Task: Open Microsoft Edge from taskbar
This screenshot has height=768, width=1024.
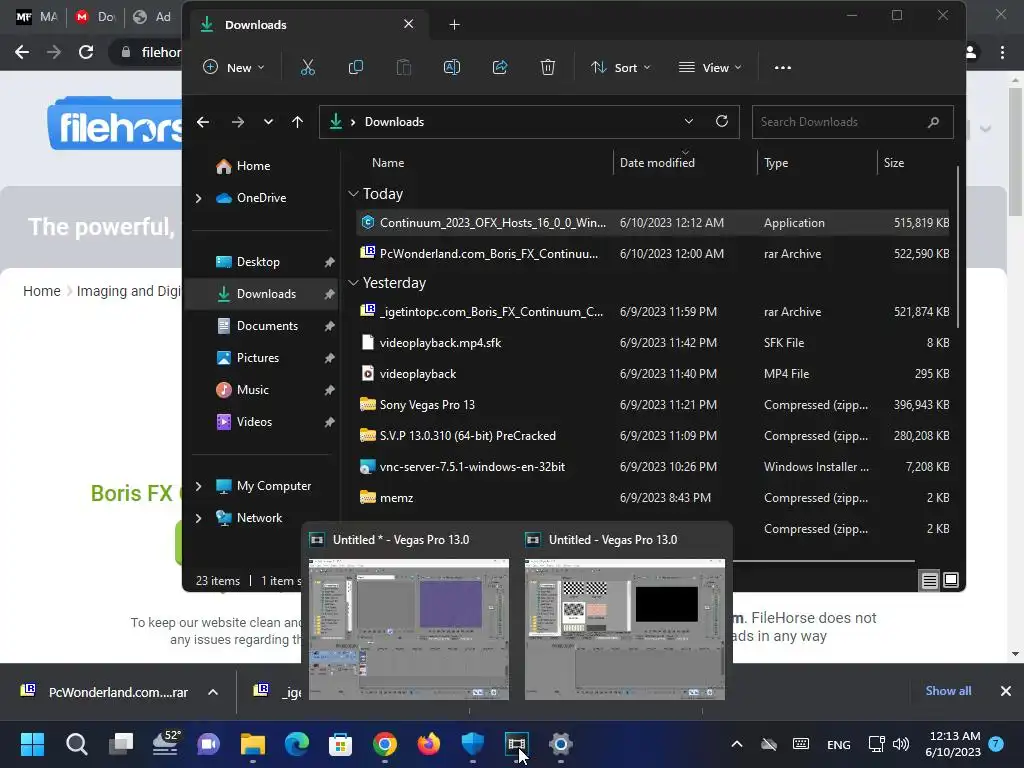Action: click(x=296, y=744)
